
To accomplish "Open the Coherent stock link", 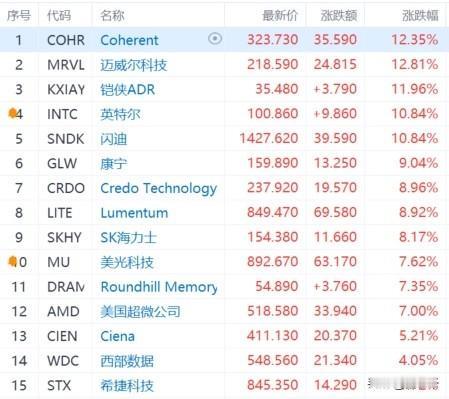I will pyautogui.click(x=129, y=40).
